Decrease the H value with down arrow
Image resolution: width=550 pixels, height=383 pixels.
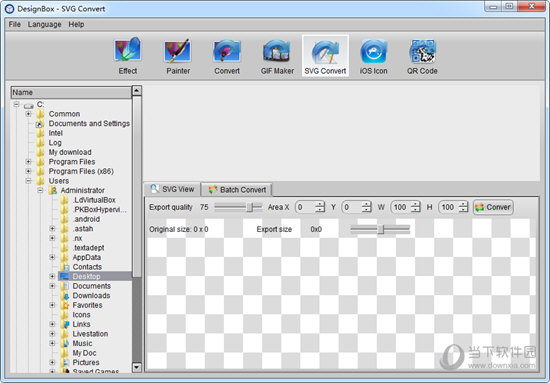pos(463,210)
